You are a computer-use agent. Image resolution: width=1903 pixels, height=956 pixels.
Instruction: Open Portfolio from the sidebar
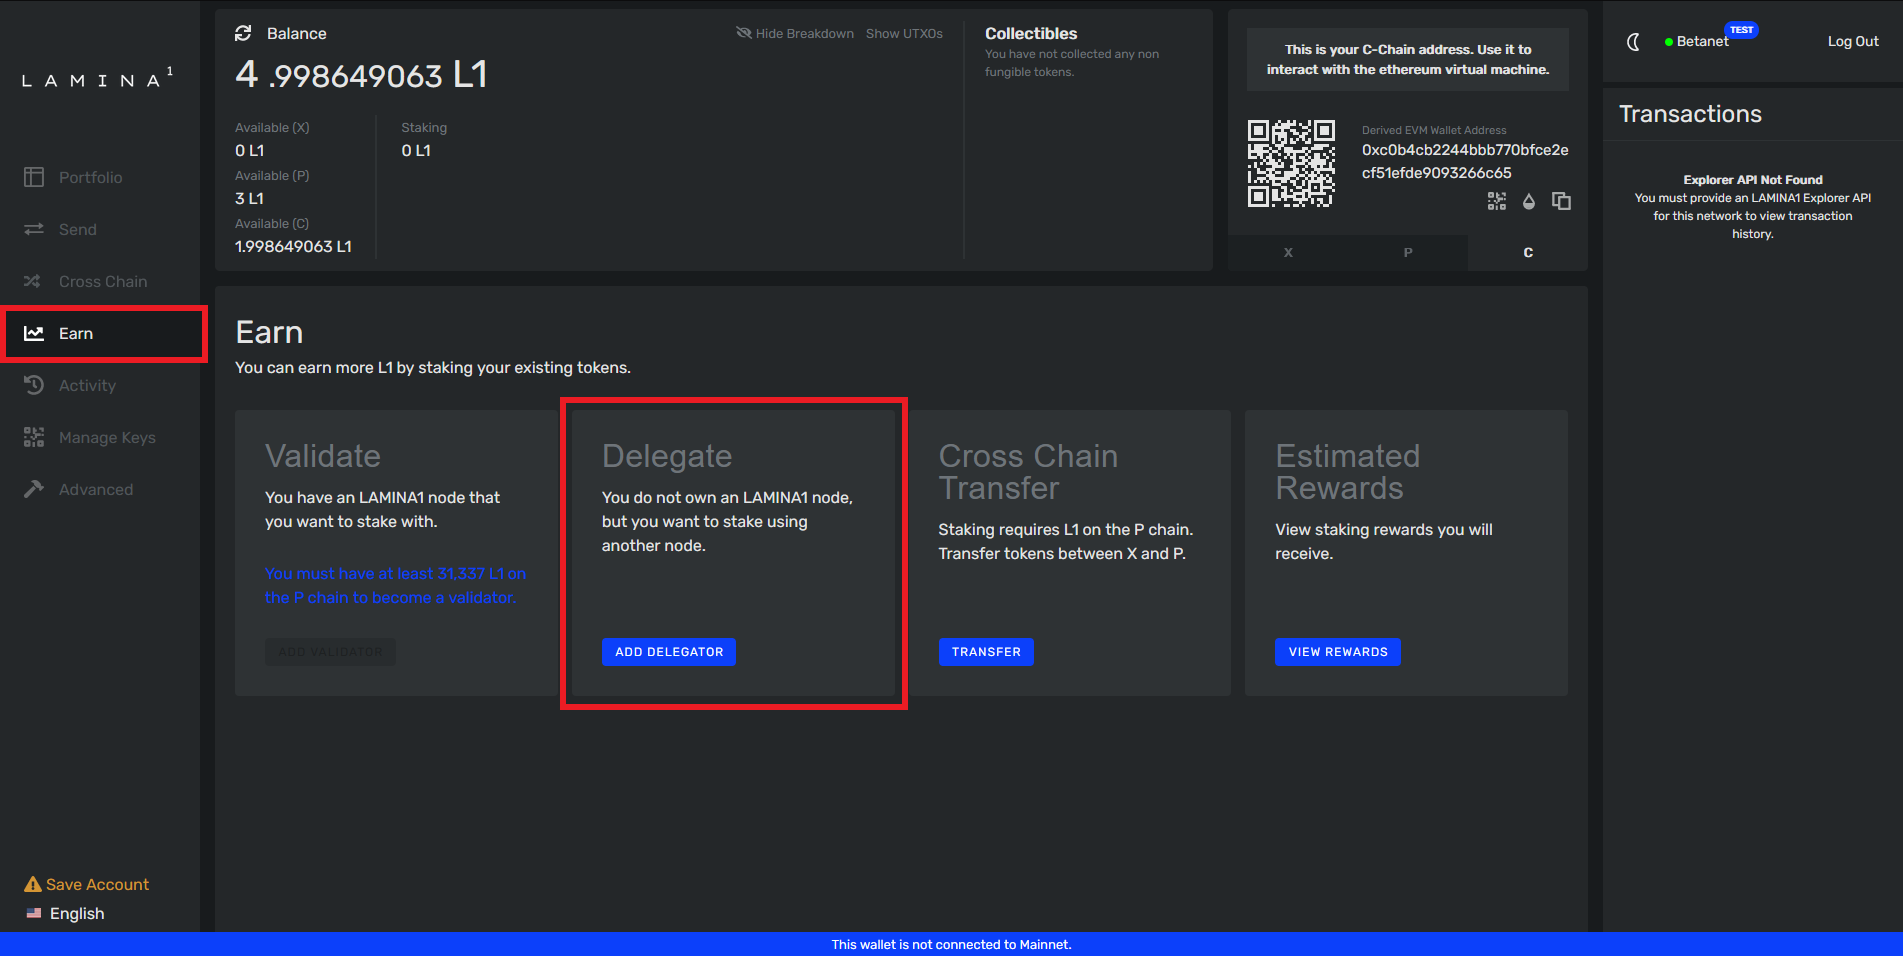(x=90, y=178)
